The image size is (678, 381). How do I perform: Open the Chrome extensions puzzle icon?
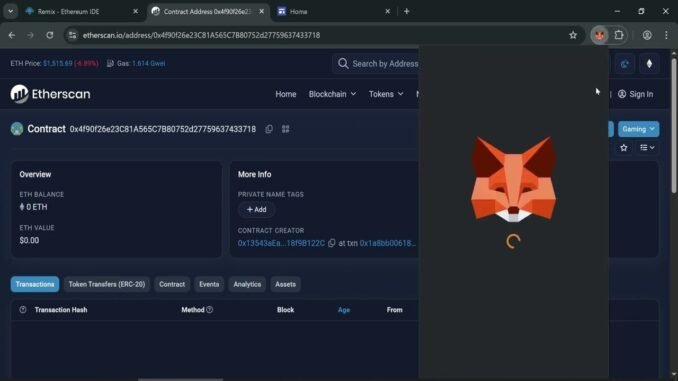tap(619, 35)
